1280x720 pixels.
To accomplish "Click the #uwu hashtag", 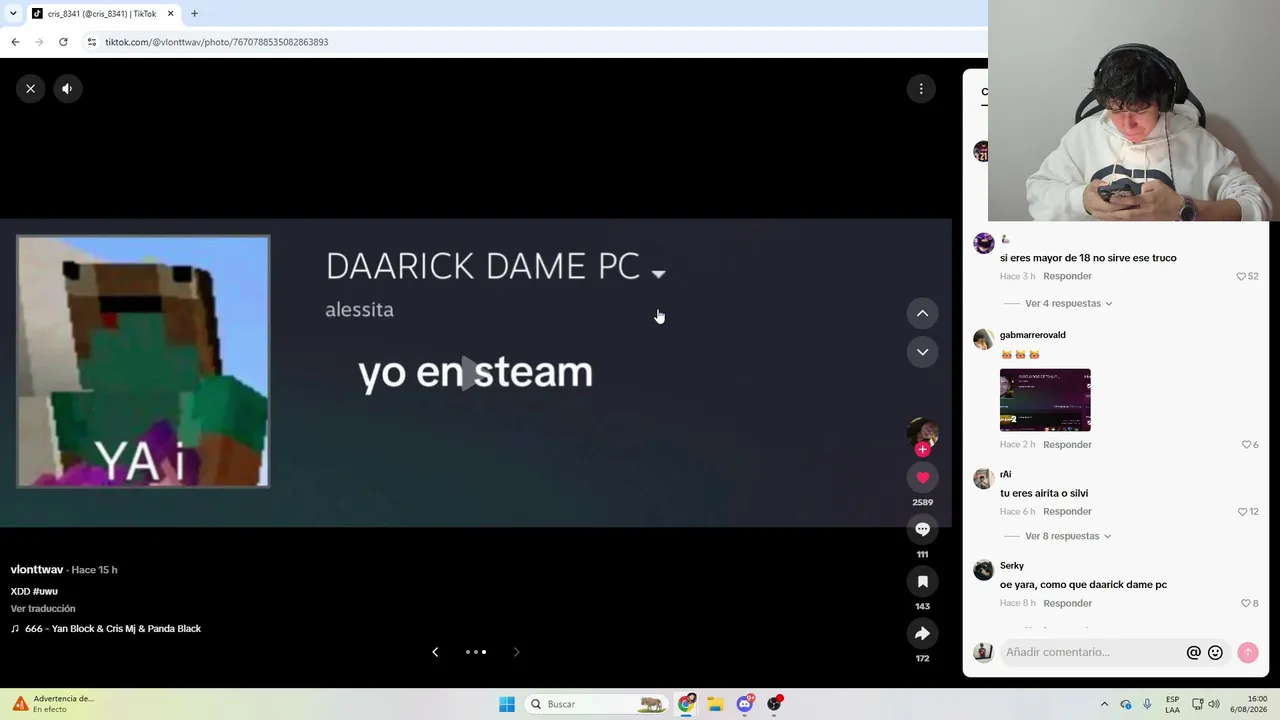I will point(45,591).
